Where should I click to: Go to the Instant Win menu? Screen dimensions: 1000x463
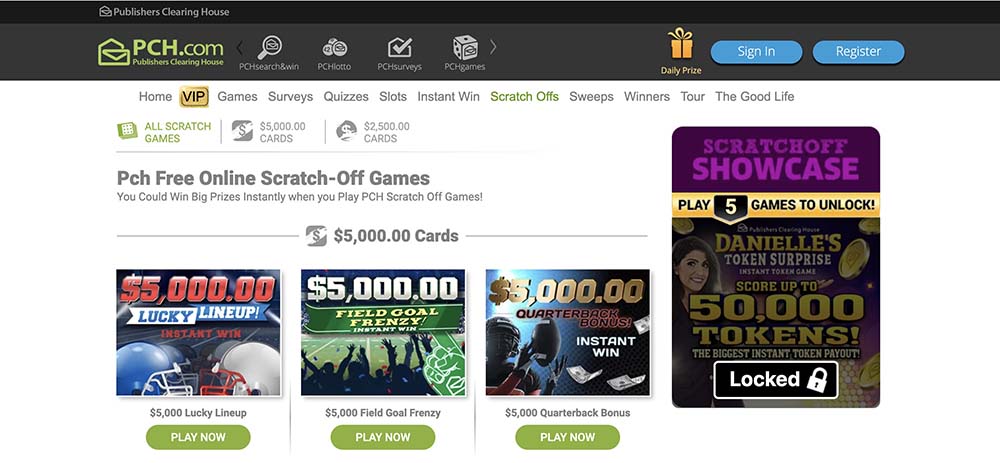pyautogui.click(x=448, y=96)
